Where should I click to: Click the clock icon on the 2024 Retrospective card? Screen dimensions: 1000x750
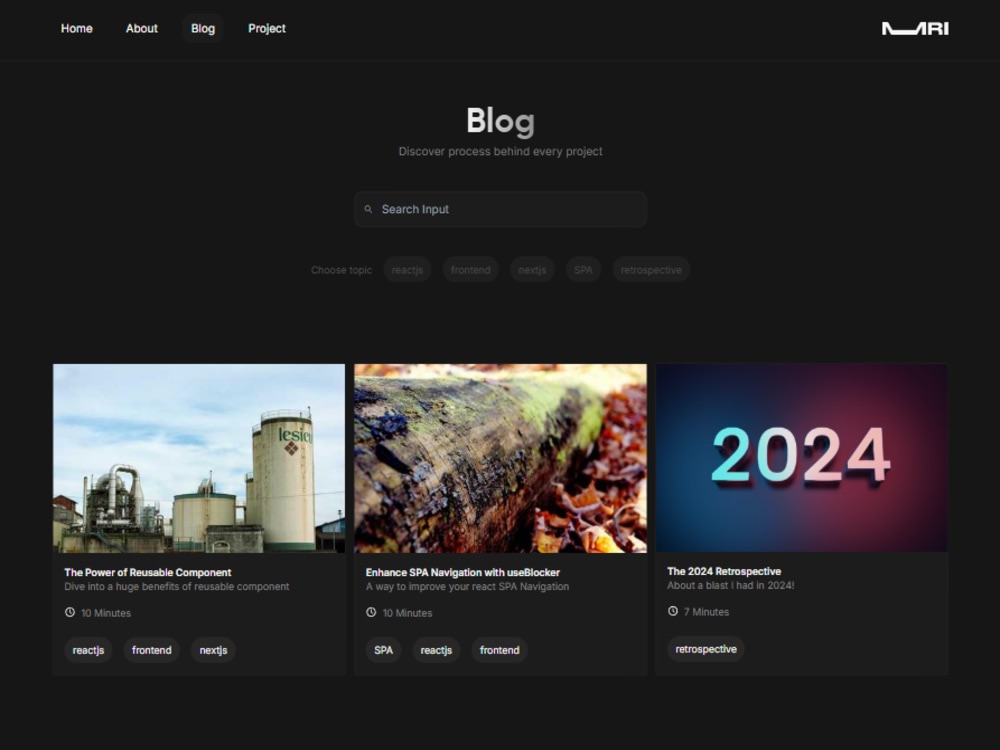pyautogui.click(x=673, y=611)
